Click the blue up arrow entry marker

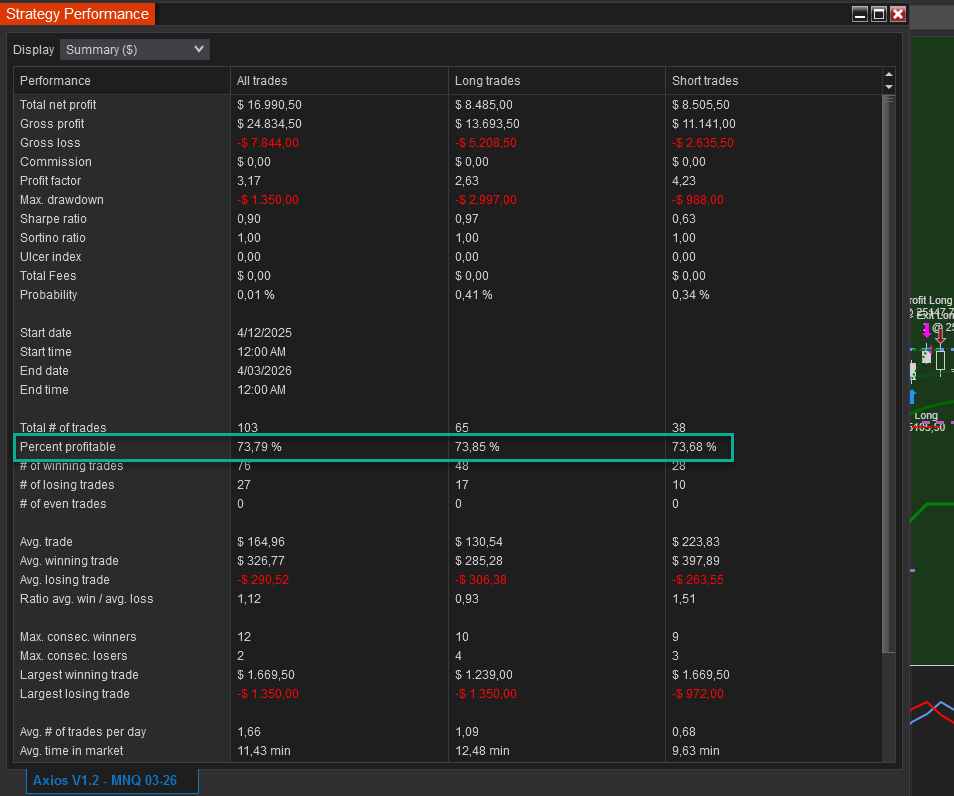(914, 397)
